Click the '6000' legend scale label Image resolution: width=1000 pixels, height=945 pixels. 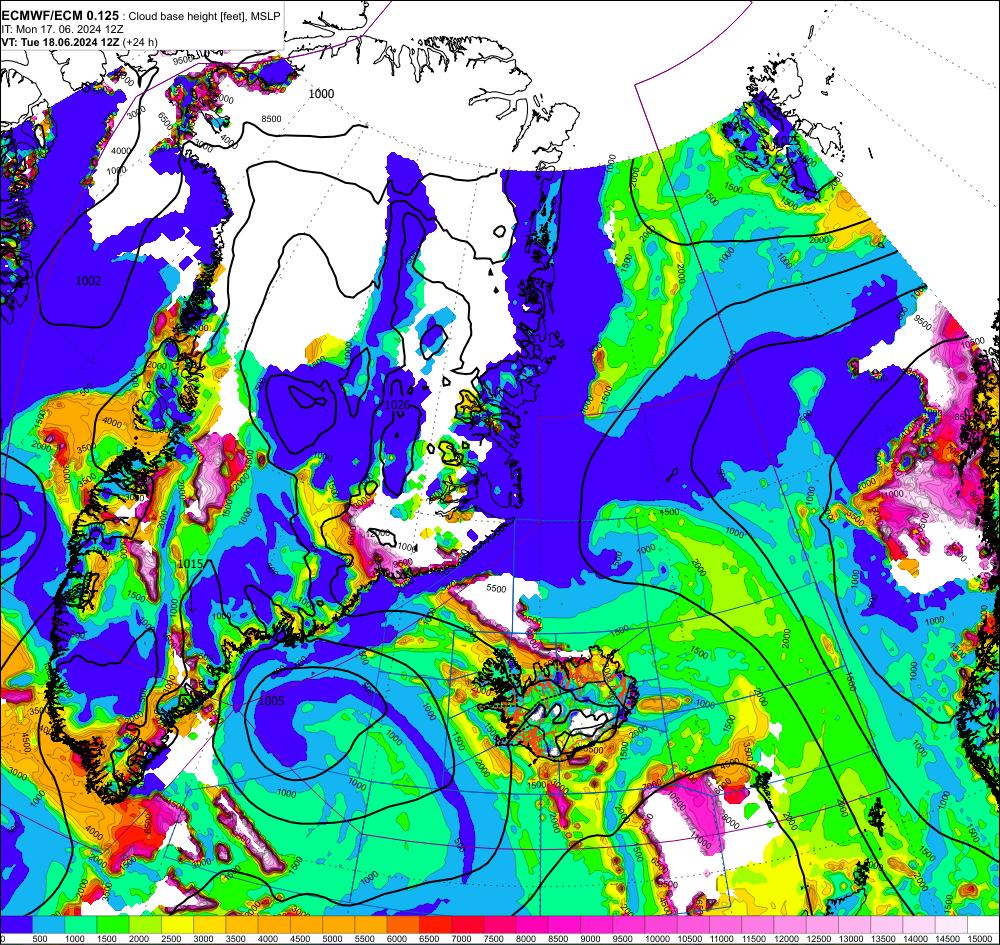pyautogui.click(x=397, y=939)
